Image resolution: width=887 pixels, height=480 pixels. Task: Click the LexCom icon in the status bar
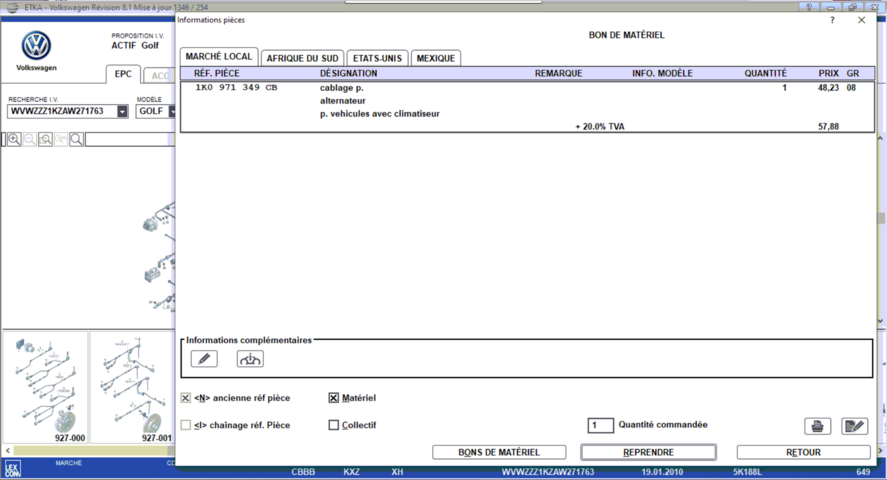tap(12, 469)
